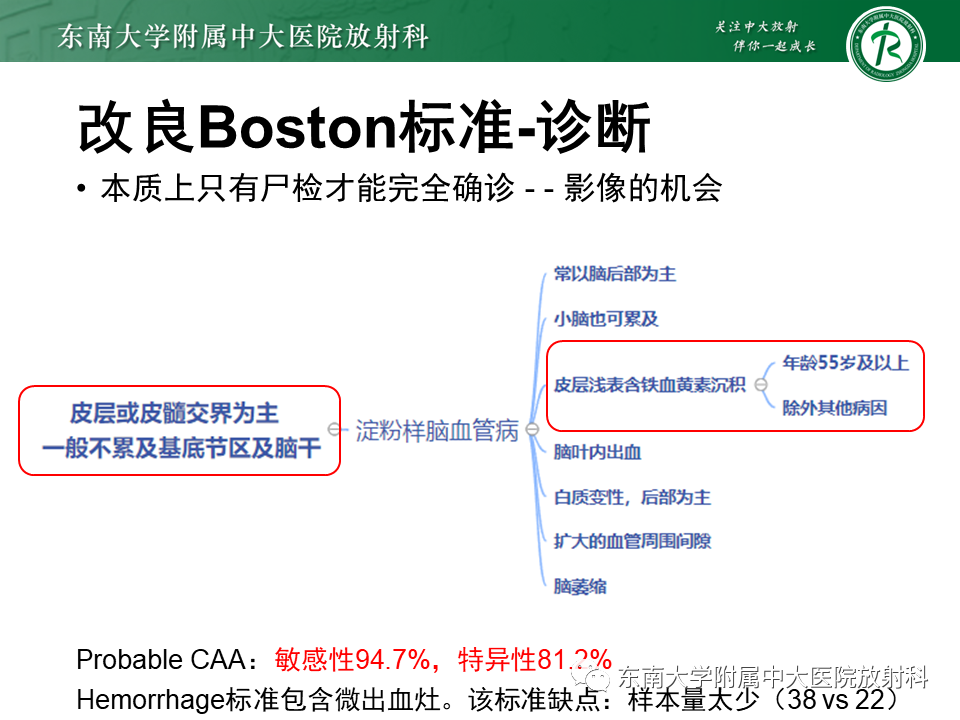Viewport: 960px width, 720px height.
Task: Click the red text 特异性81.2%
Action: 534,660
